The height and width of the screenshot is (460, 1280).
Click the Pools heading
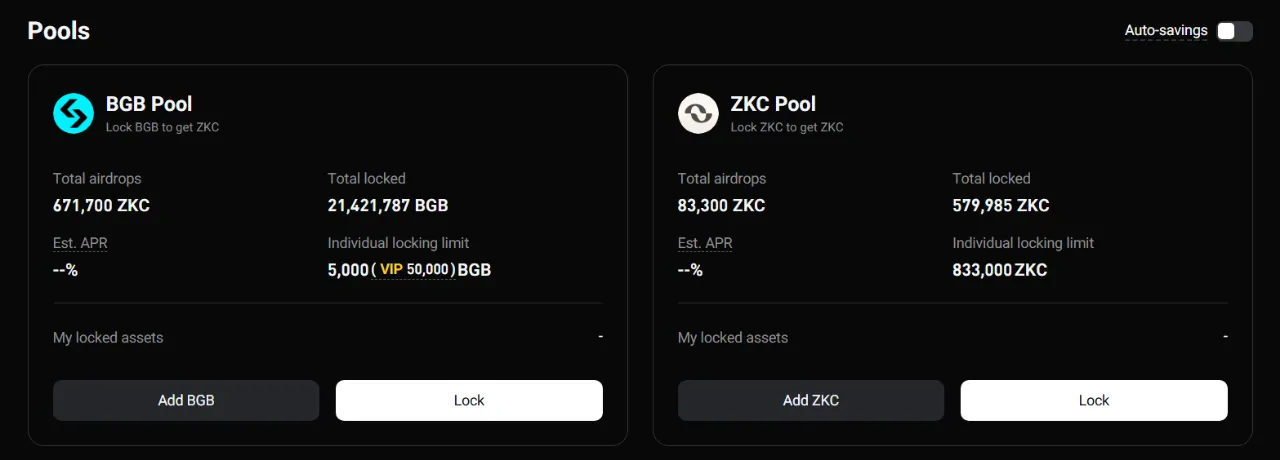[59, 31]
